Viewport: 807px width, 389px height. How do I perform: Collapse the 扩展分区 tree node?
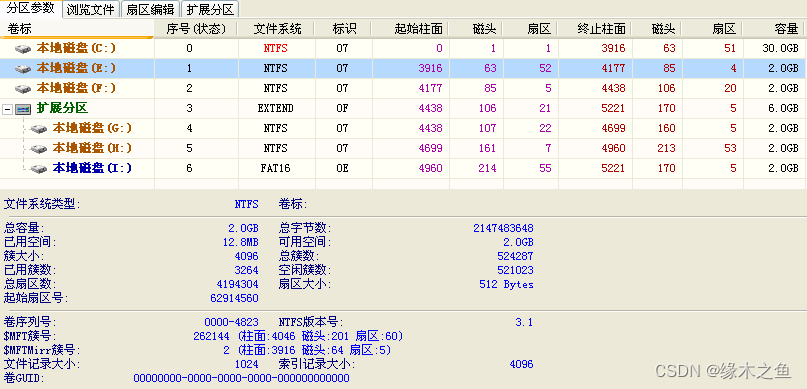(7, 109)
